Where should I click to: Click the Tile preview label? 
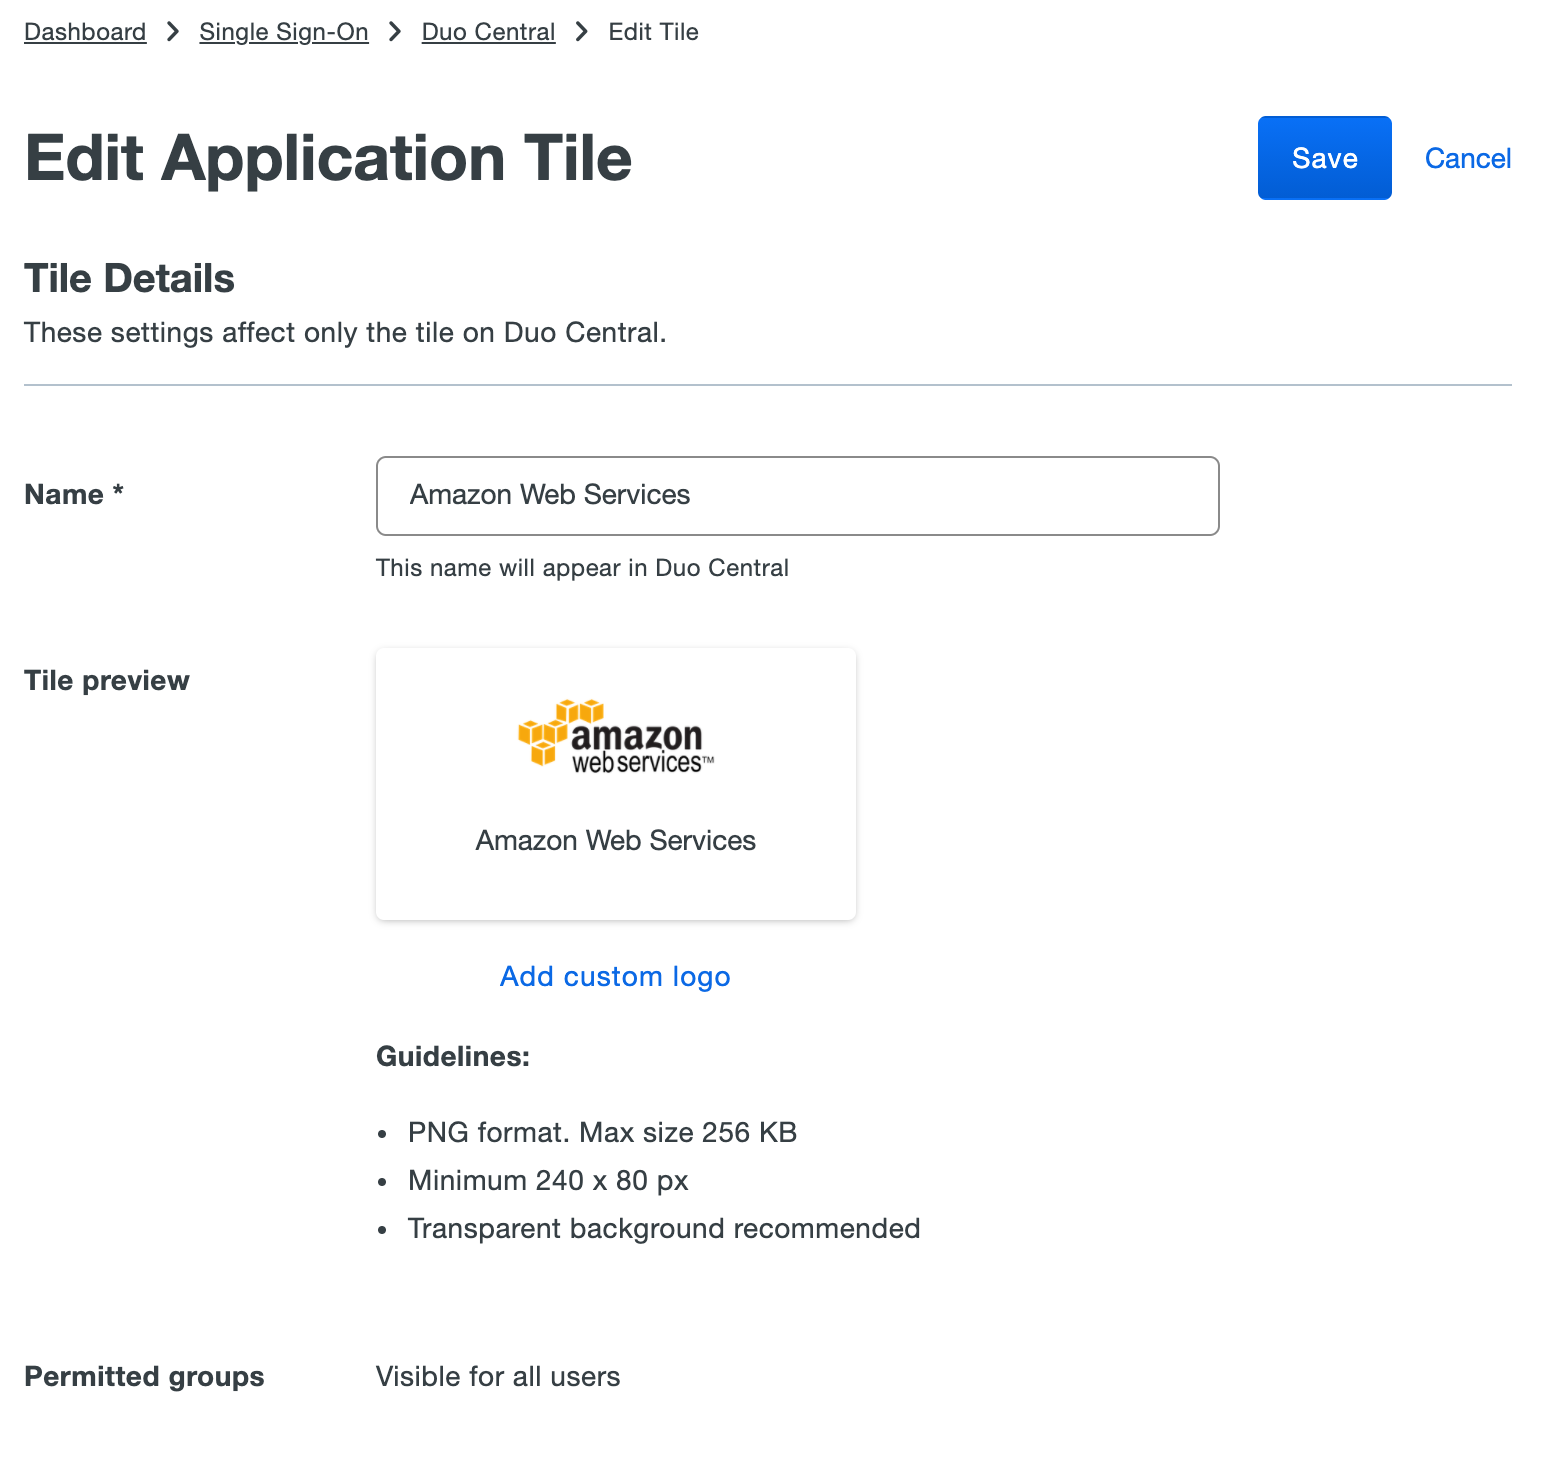pyautogui.click(x=107, y=680)
